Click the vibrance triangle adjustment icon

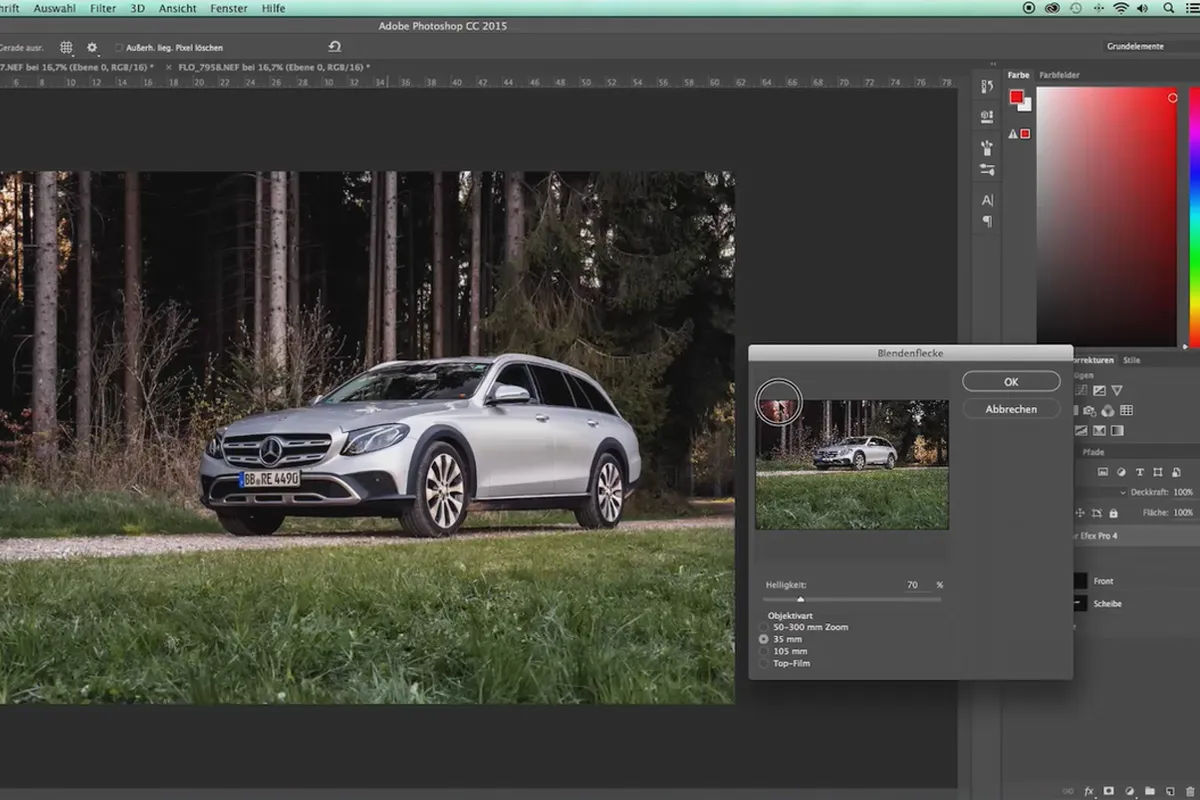click(1117, 390)
